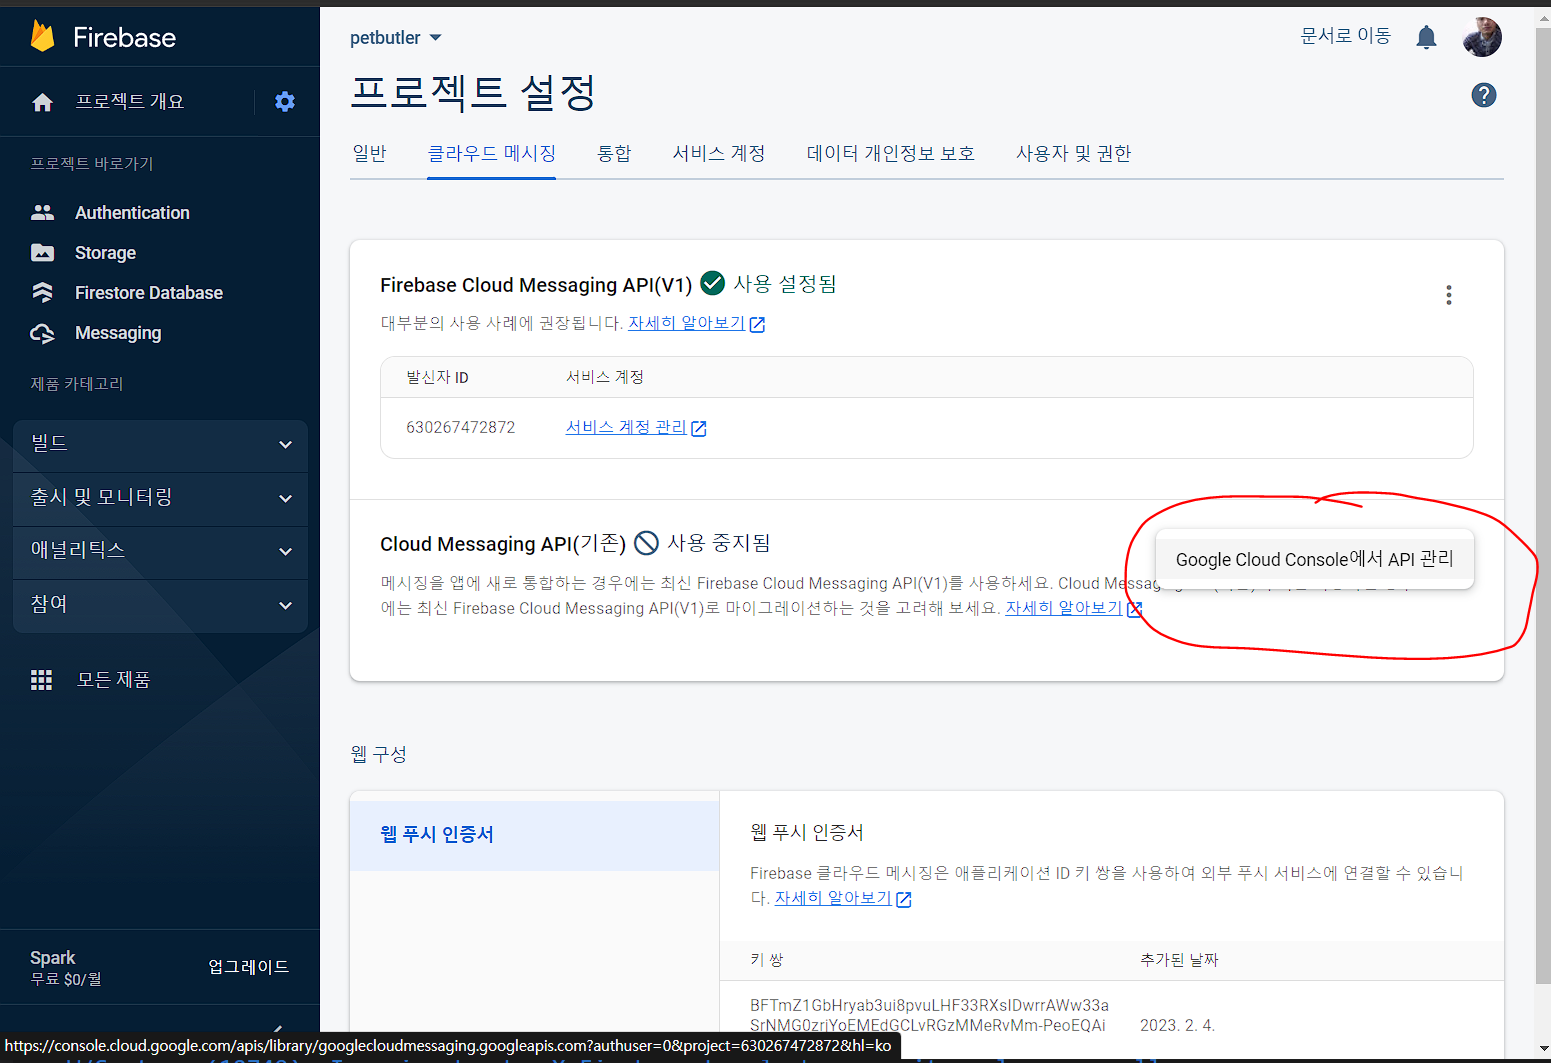Click the Messaging cloud icon

pyautogui.click(x=42, y=333)
